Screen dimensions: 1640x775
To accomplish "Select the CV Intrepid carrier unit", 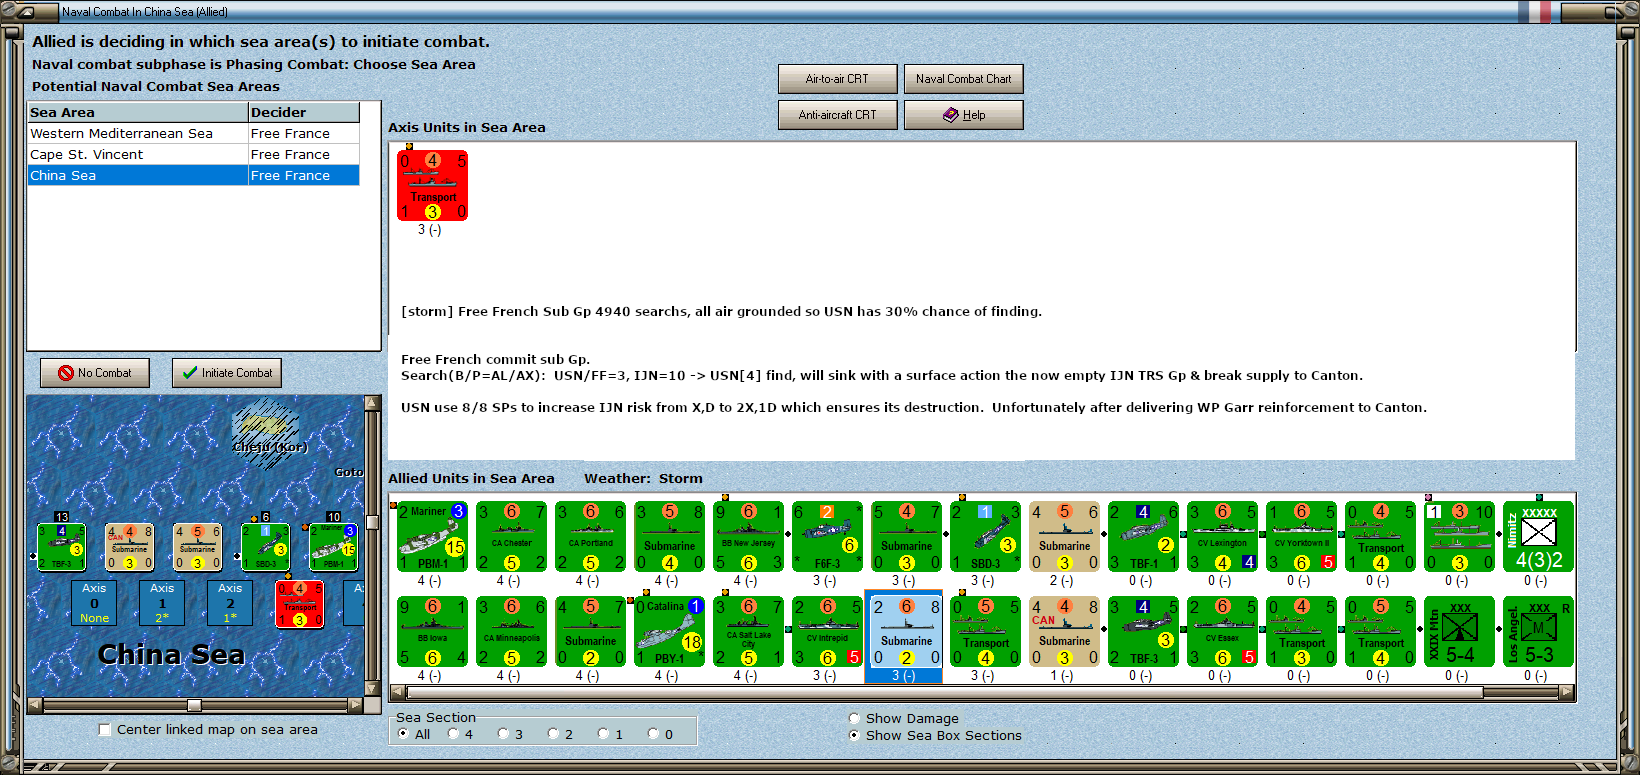I will [x=828, y=631].
